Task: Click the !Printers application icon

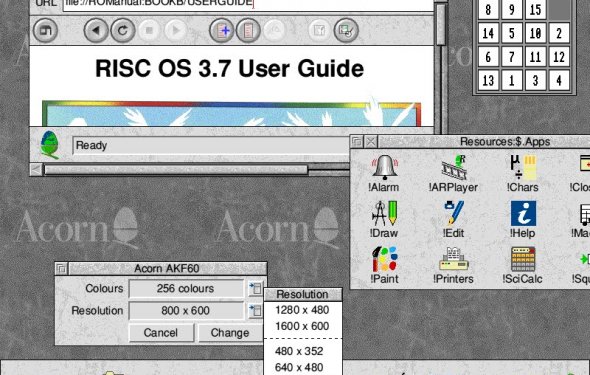Action: (x=453, y=265)
